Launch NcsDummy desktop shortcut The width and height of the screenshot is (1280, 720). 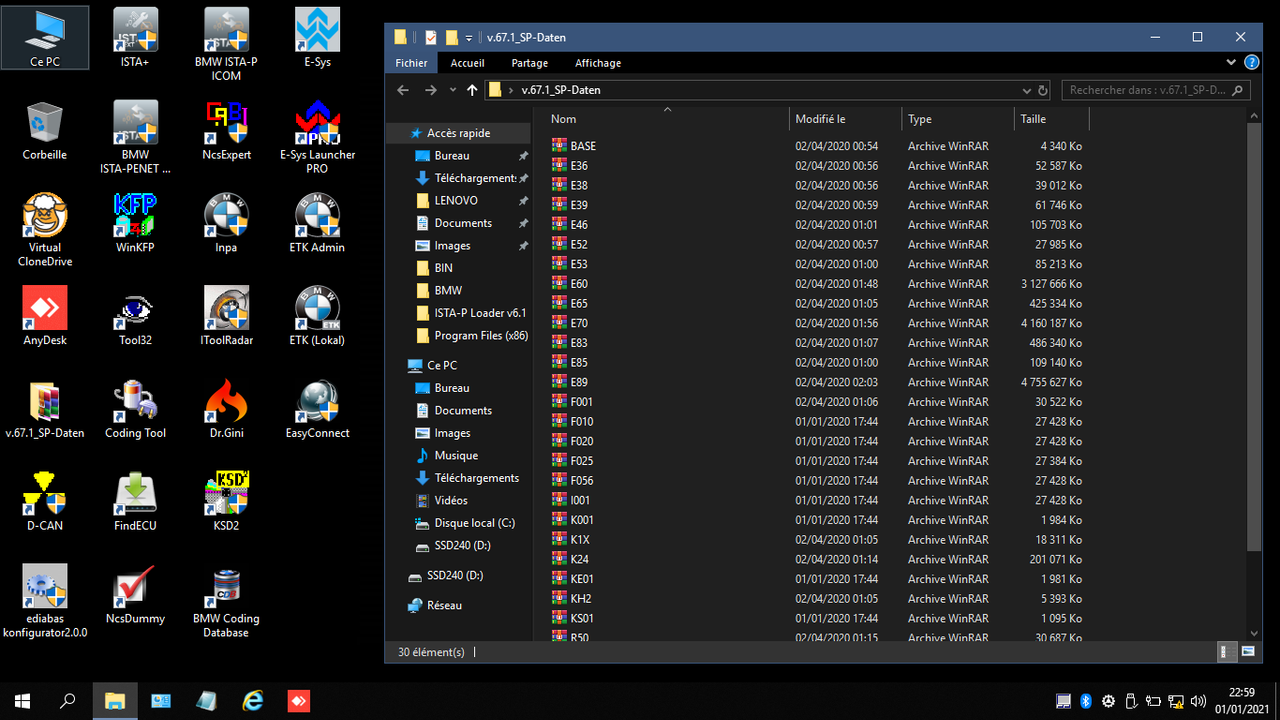tap(135, 594)
